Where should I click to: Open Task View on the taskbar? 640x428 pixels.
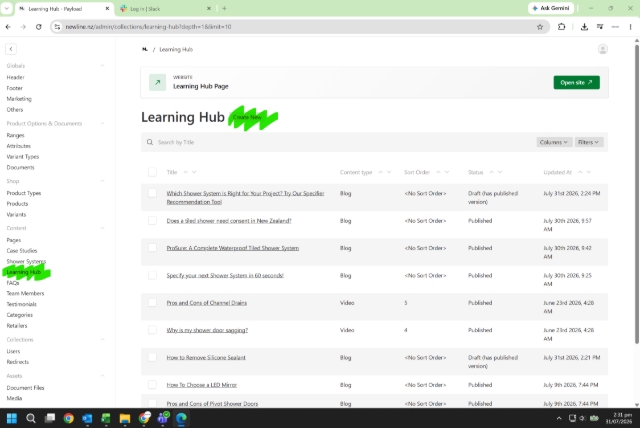coord(50,418)
